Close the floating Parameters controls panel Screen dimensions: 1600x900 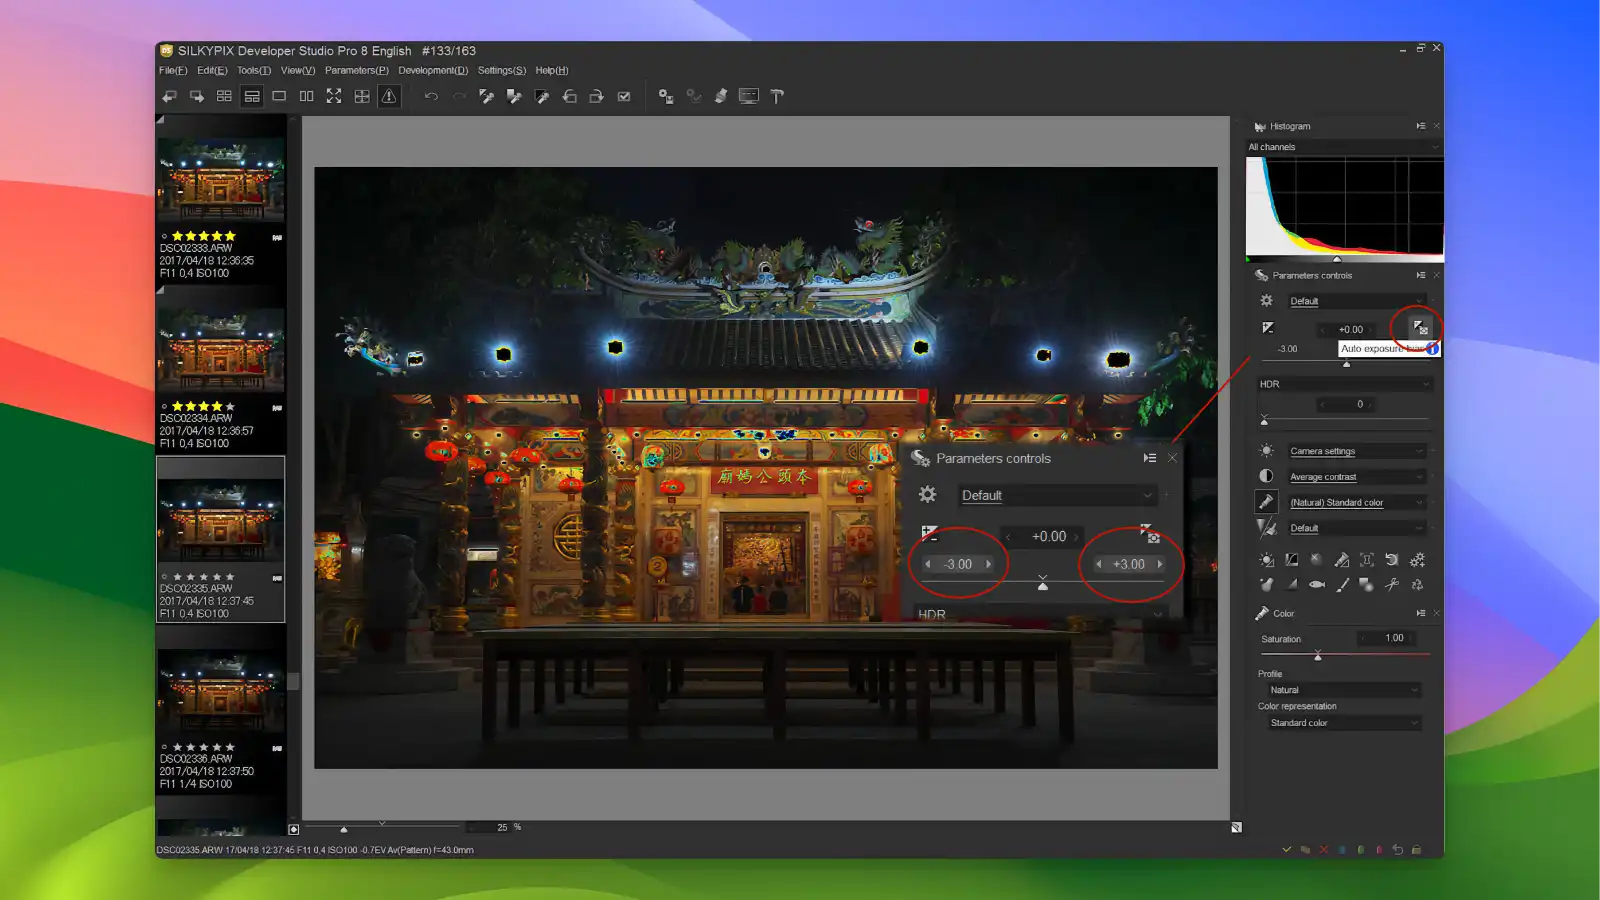tap(1172, 458)
